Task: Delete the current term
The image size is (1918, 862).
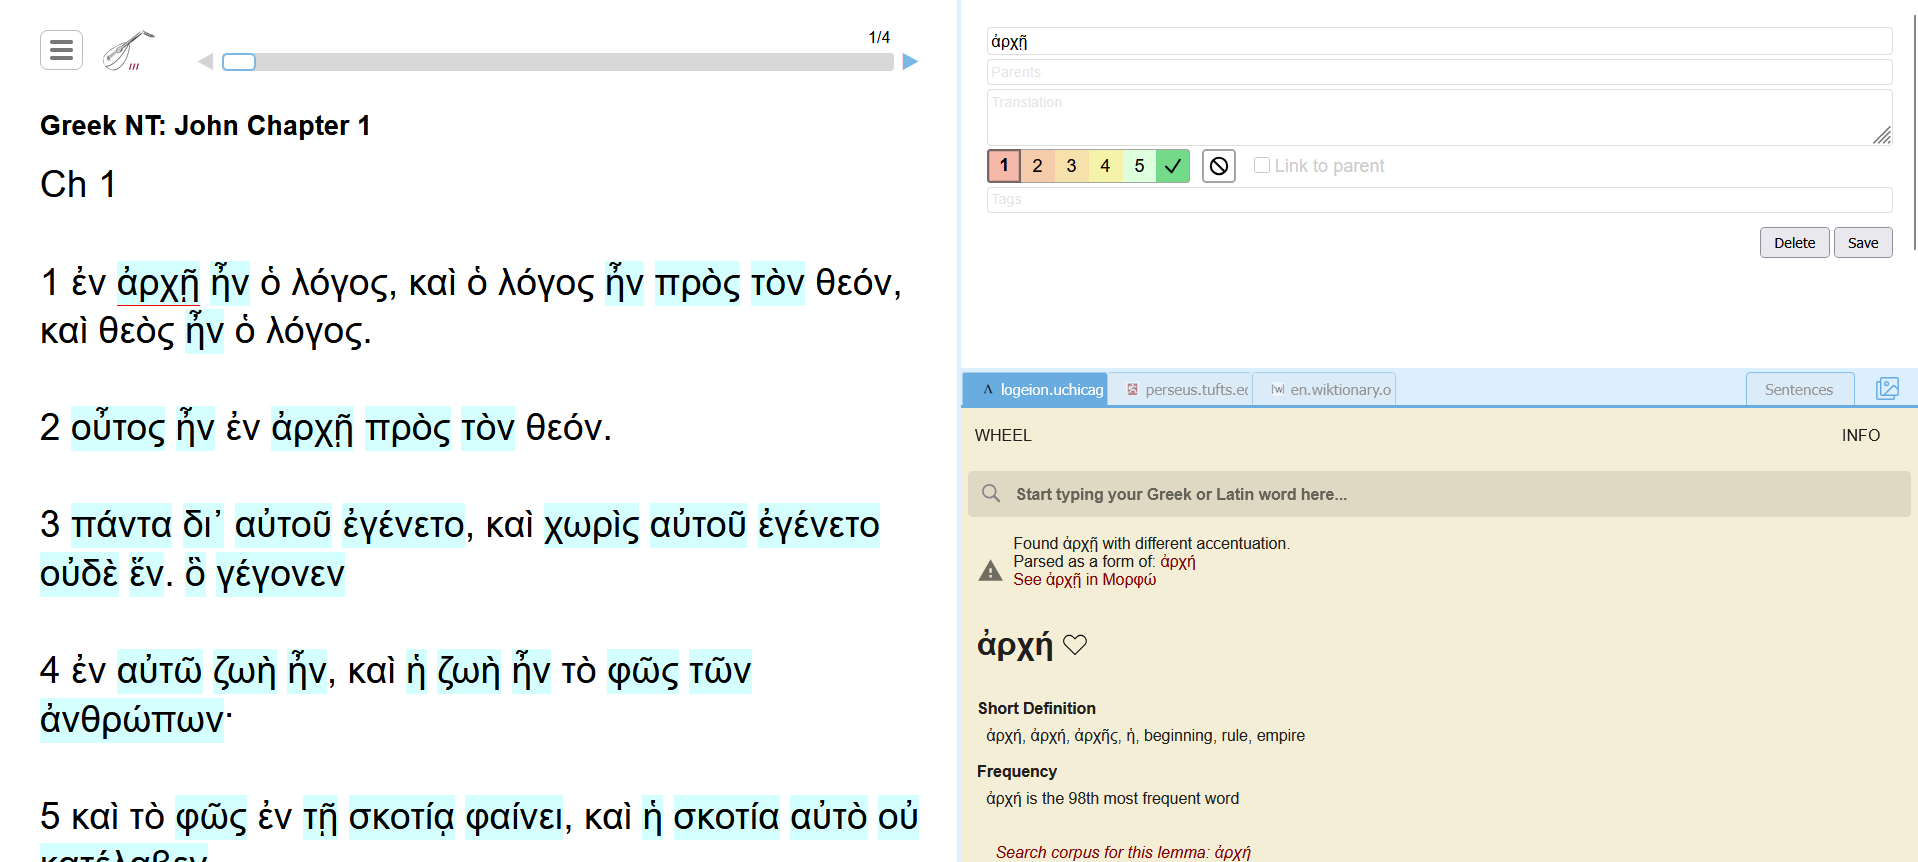Action: click(x=1794, y=243)
